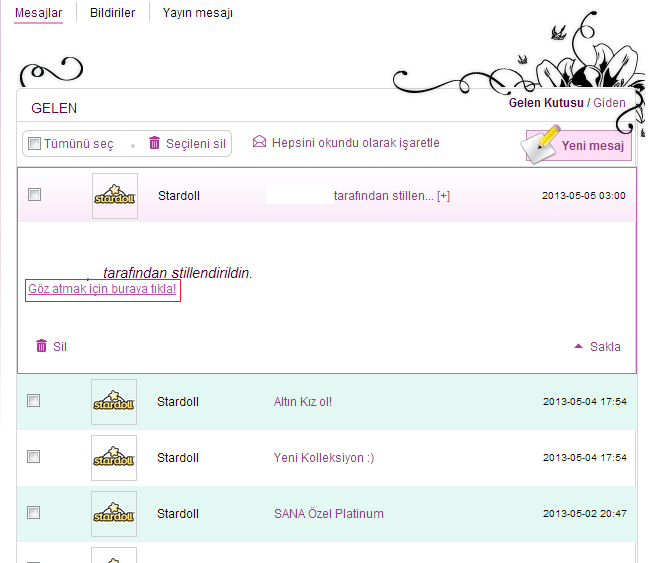Click Stardoll logo of the 03:00 message

pos(115,196)
